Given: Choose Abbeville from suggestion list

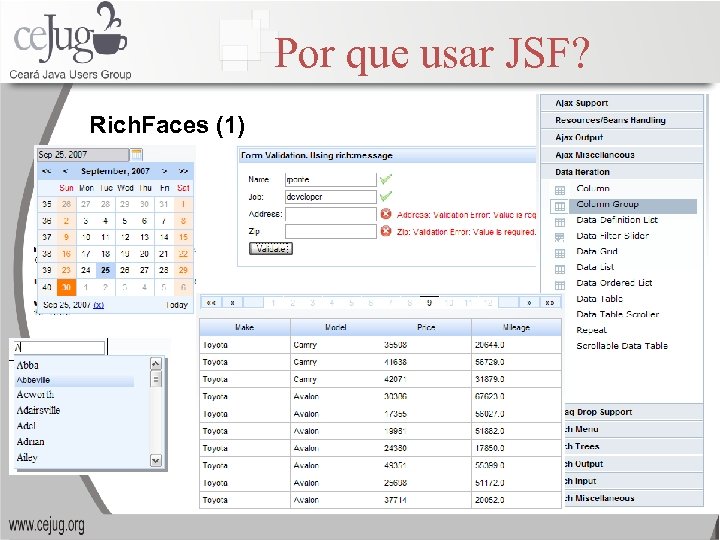Looking at the screenshot, I should click(74, 380).
